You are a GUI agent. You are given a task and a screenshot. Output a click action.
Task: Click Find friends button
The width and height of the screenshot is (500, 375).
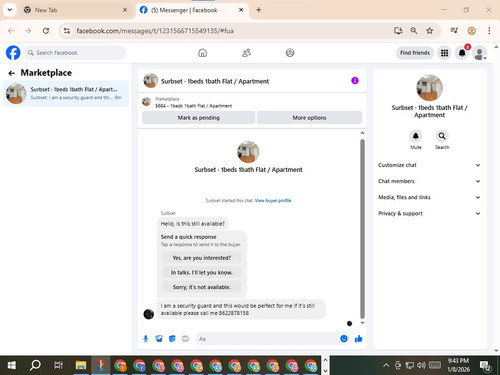[x=415, y=53]
